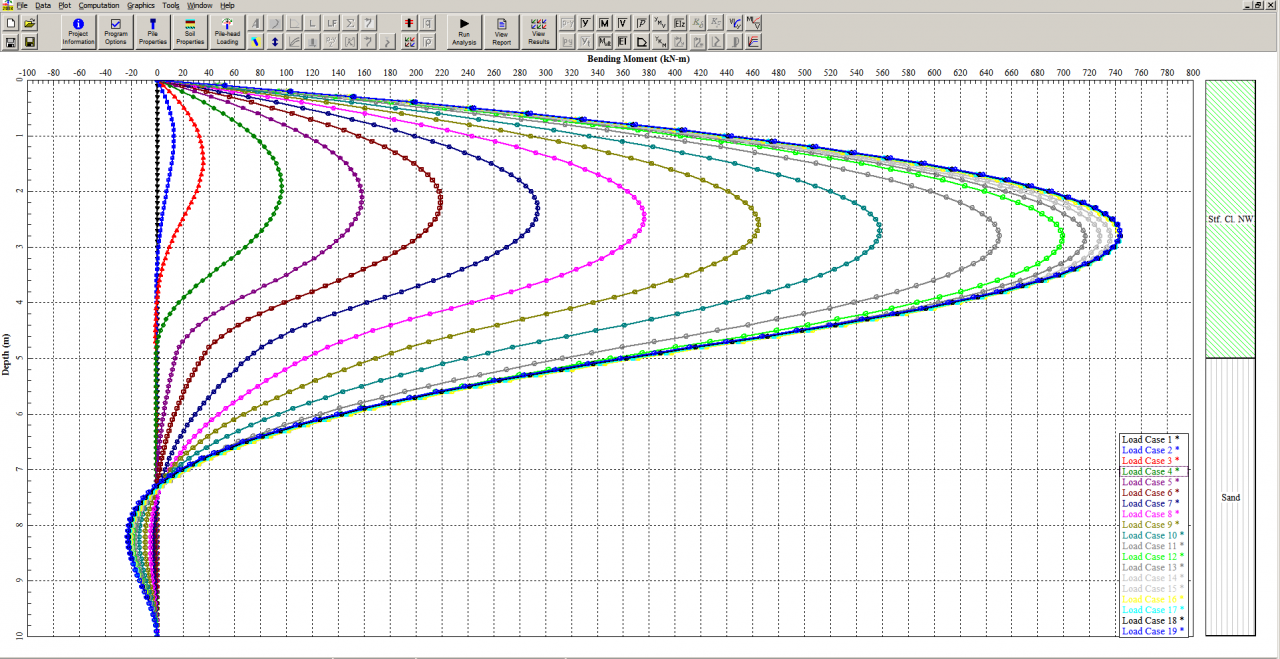Click the red pile cross-section icon
Viewport: 1280px width, 659px height.
tap(409, 22)
